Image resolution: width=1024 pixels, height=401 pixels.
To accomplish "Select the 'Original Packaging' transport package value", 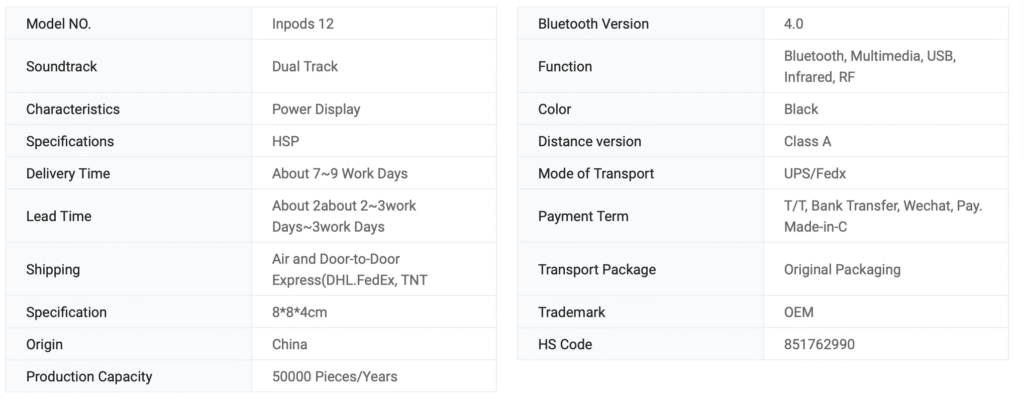I will pyautogui.click(x=842, y=269).
